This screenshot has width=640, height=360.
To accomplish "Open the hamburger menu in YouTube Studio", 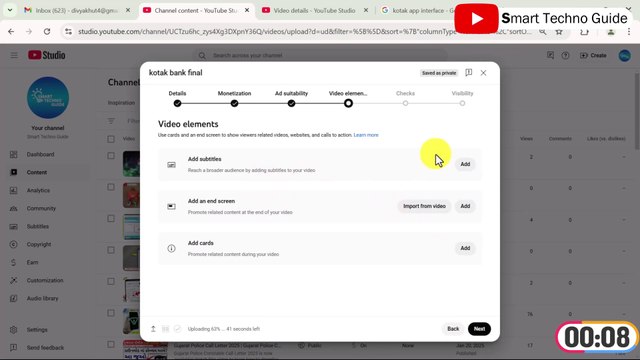I will pyautogui.click(x=14, y=55).
